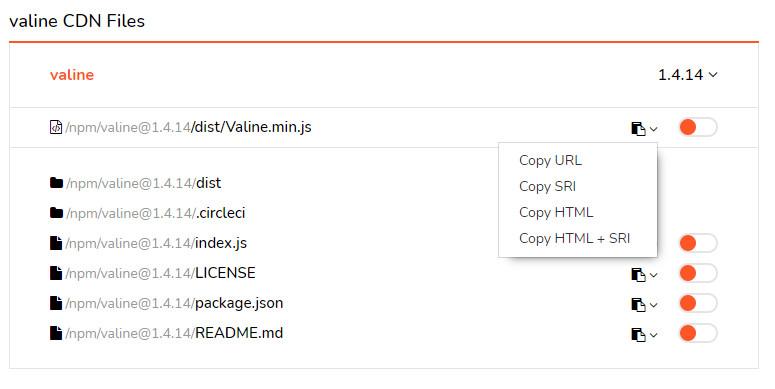The image size is (775, 389).
Task: Open the 1.4.14 version dropdown
Action: tap(688, 75)
